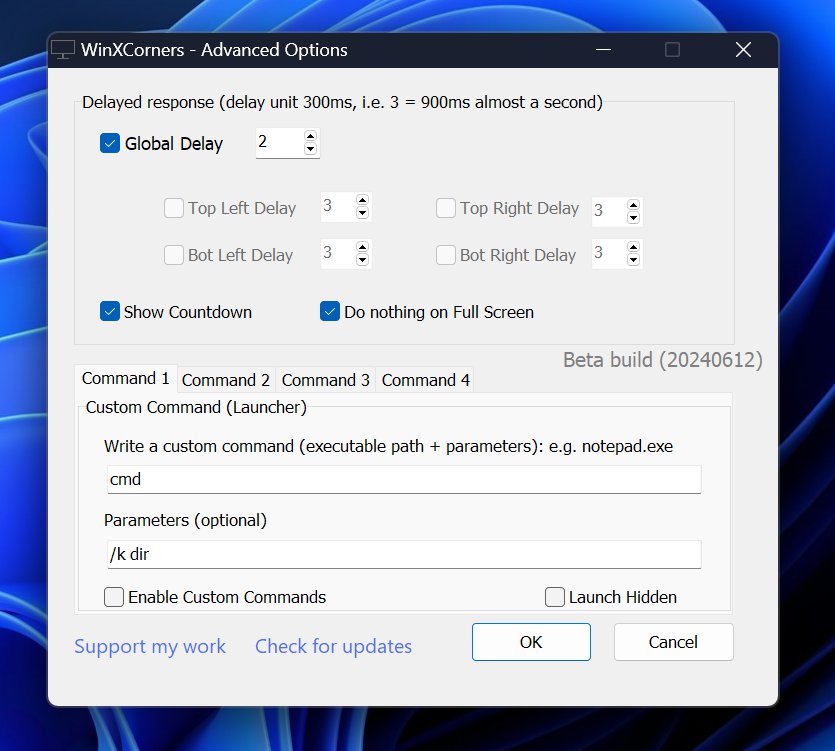The image size is (835, 751).
Task: Disable Do nothing on Full Screen
Action: click(x=330, y=312)
